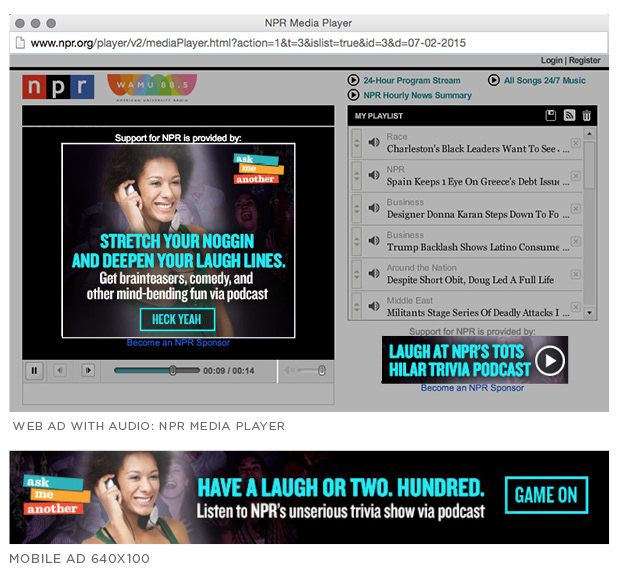
Task: Open the playlist RSS feed icon
Action: (x=569, y=115)
